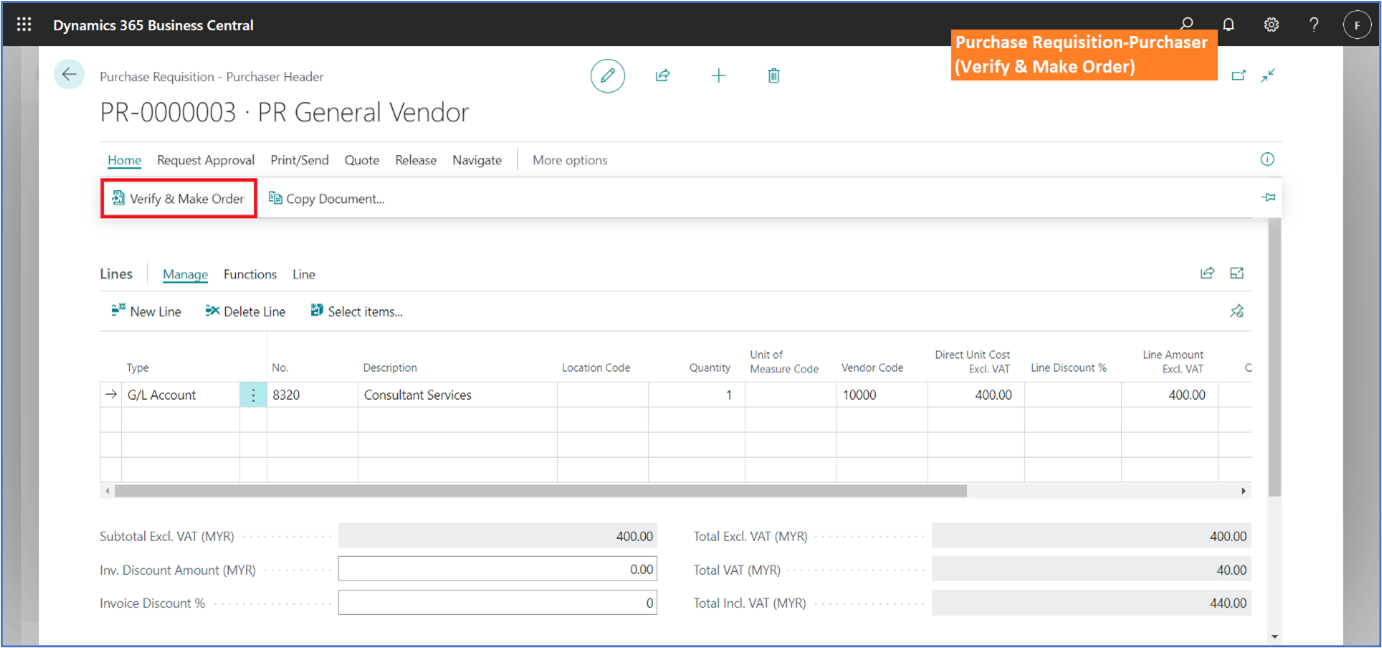Click the Quantity column header
Viewport: 1382px width, 648px height.
click(710, 368)
